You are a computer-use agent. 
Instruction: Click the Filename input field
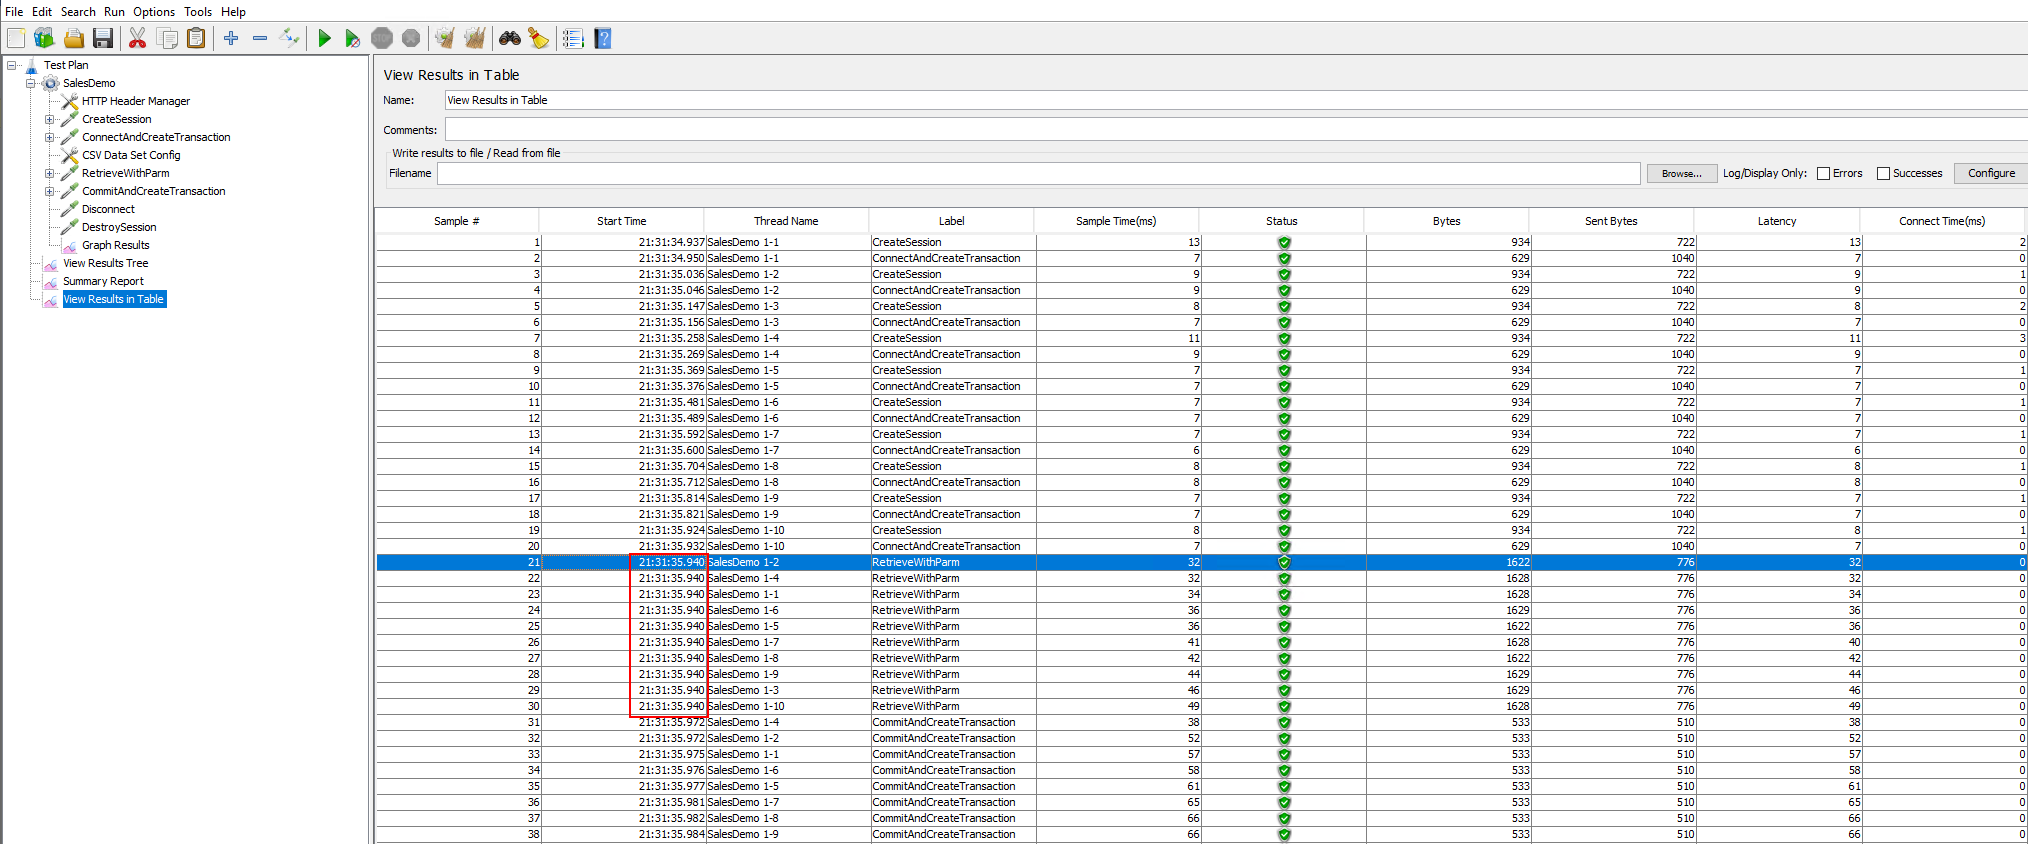[1039, 173]
